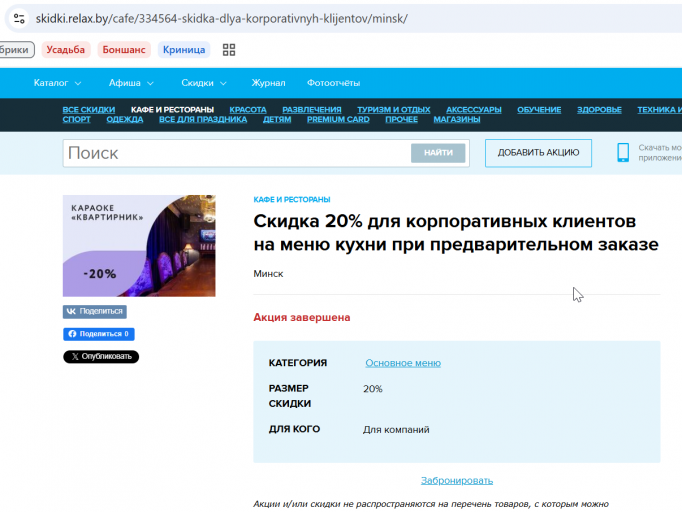Expand the Каталог dropdown menu
The image size is (682, 512).
coord(57,83)
